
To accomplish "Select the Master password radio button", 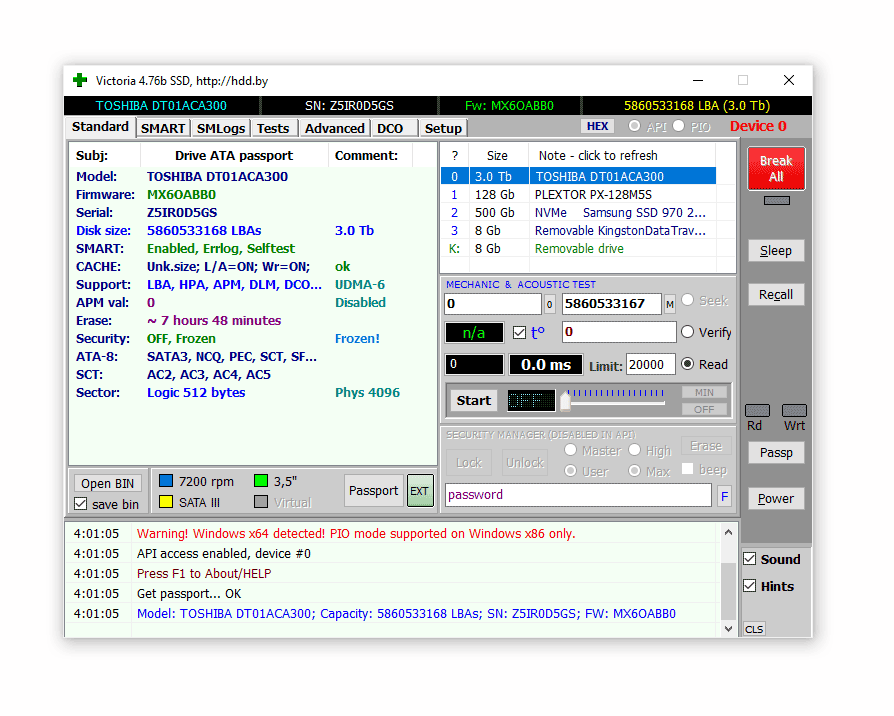I will (x=570, y=450).
